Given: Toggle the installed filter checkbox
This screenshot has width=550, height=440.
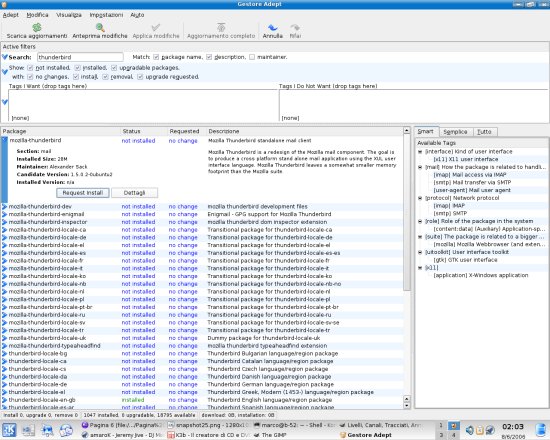Looking at the screenshot, I should click(x=78, y=68).
